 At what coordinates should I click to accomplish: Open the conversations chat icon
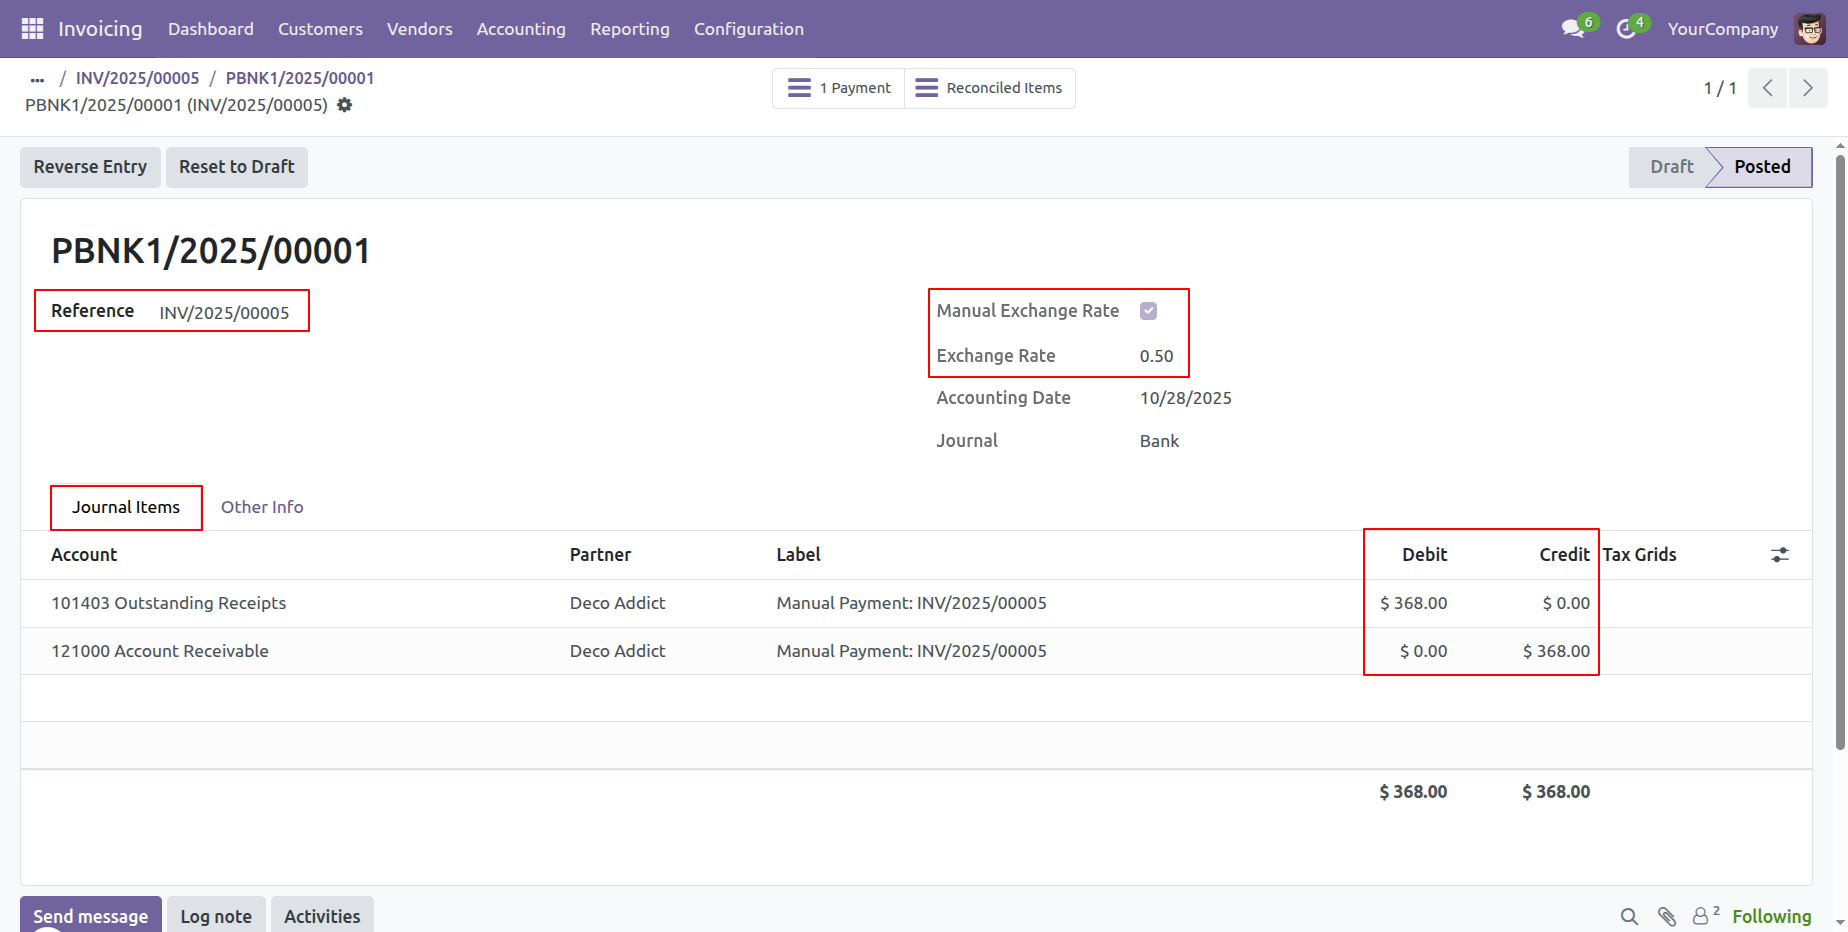point(1573,29)
